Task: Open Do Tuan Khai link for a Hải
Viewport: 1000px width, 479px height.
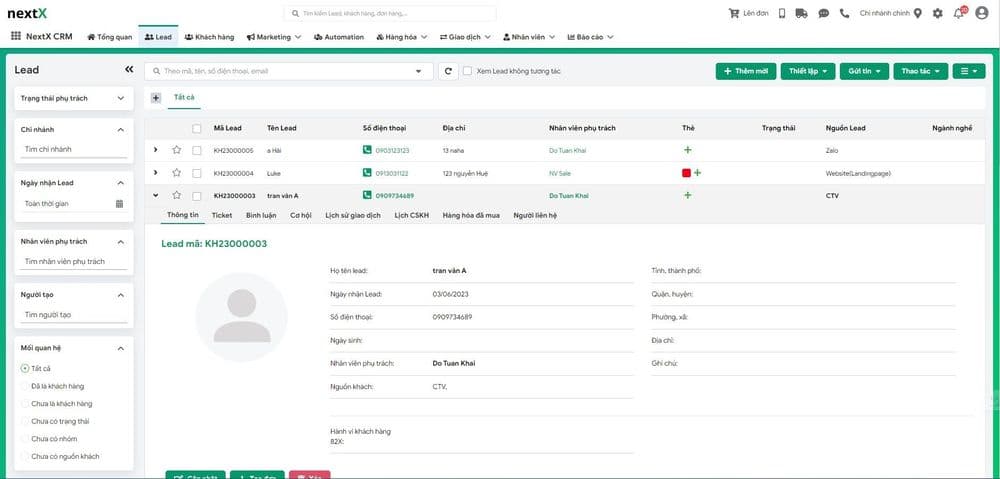Action: pyautogui.click(x=569, y=150)
